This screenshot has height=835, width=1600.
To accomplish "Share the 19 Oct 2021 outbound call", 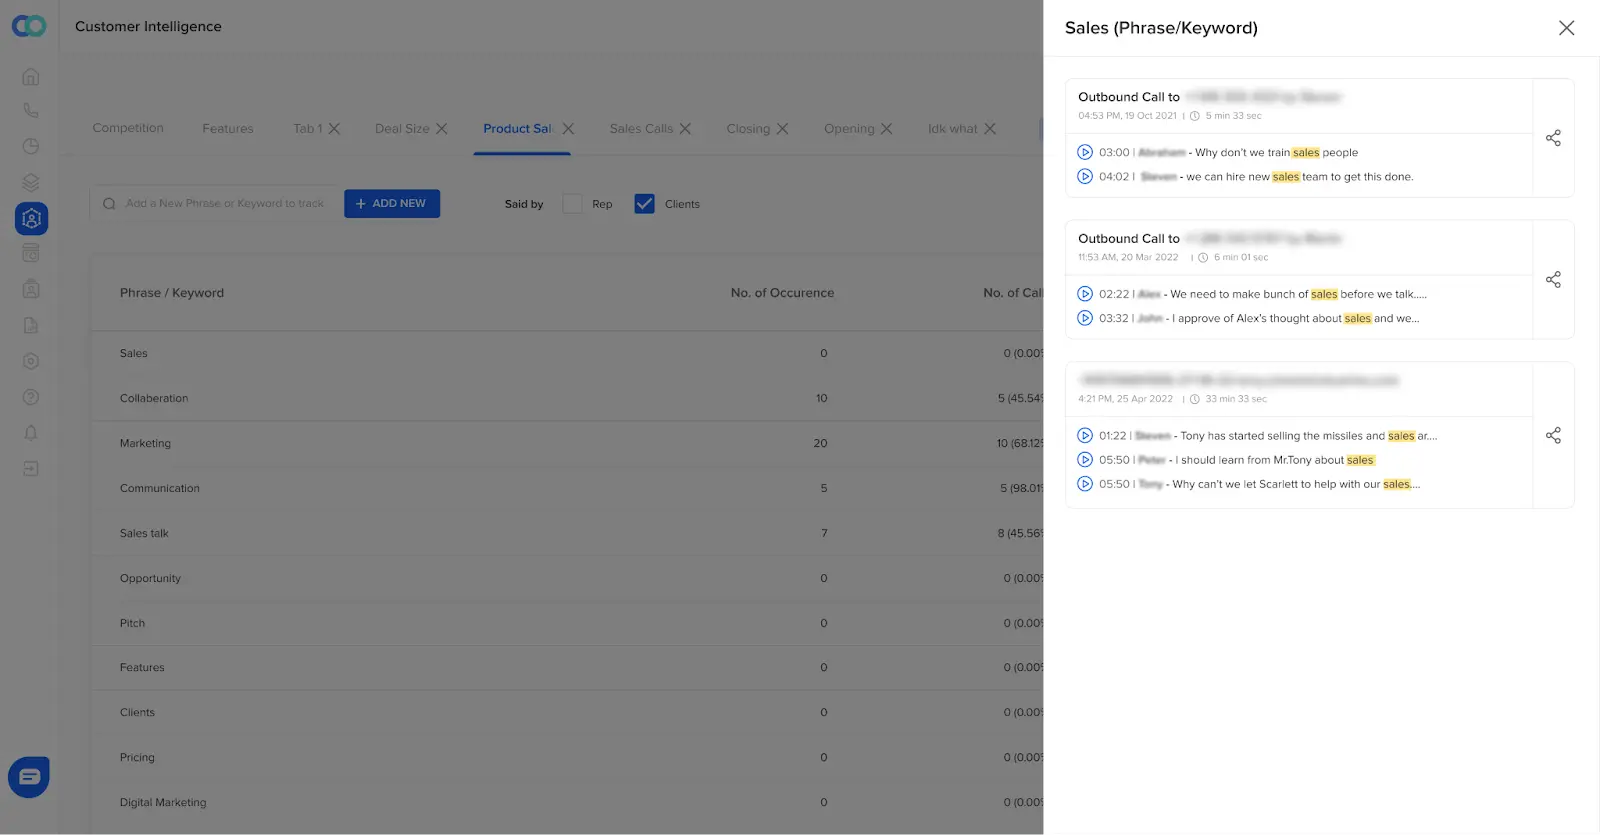I will [1553, 138].
